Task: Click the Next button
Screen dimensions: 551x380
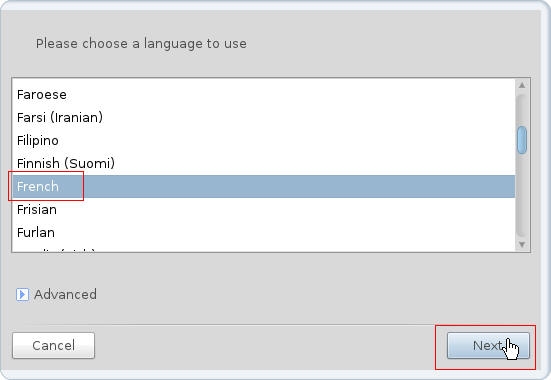Action: coord(488,346)
